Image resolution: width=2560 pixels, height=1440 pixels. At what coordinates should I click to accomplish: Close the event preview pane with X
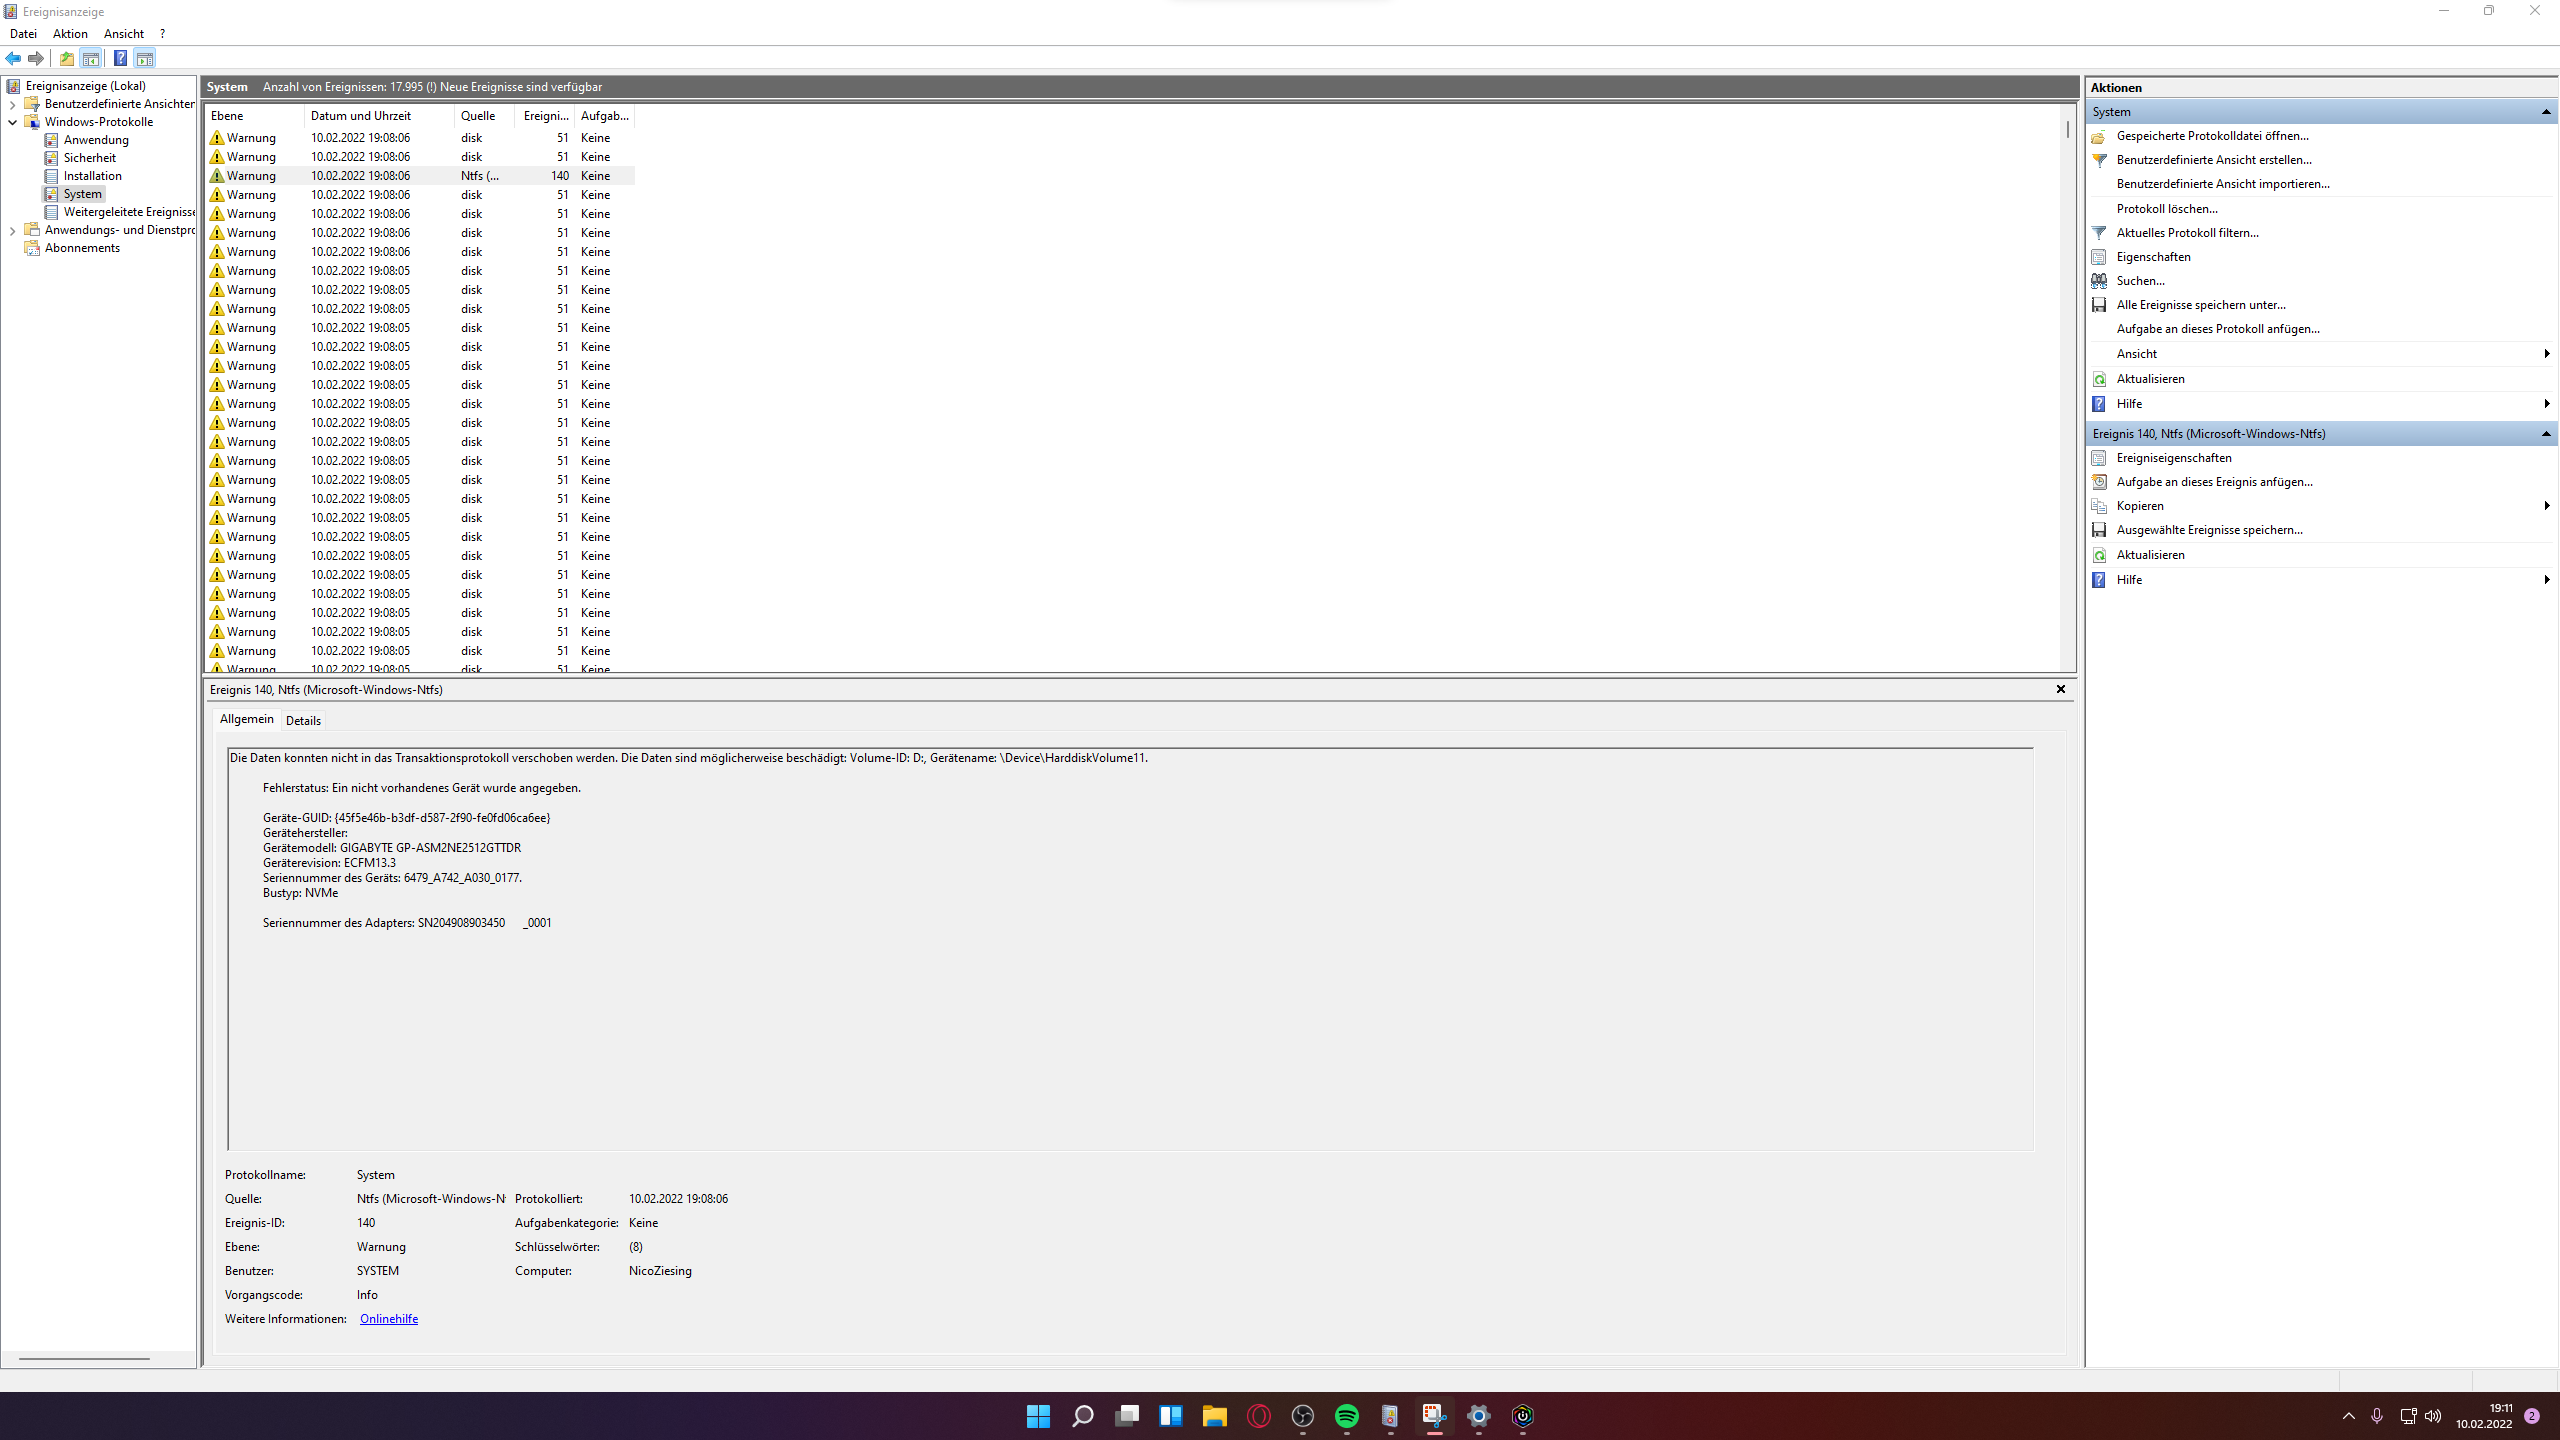pyautogui.click(x=2061, y=689)
